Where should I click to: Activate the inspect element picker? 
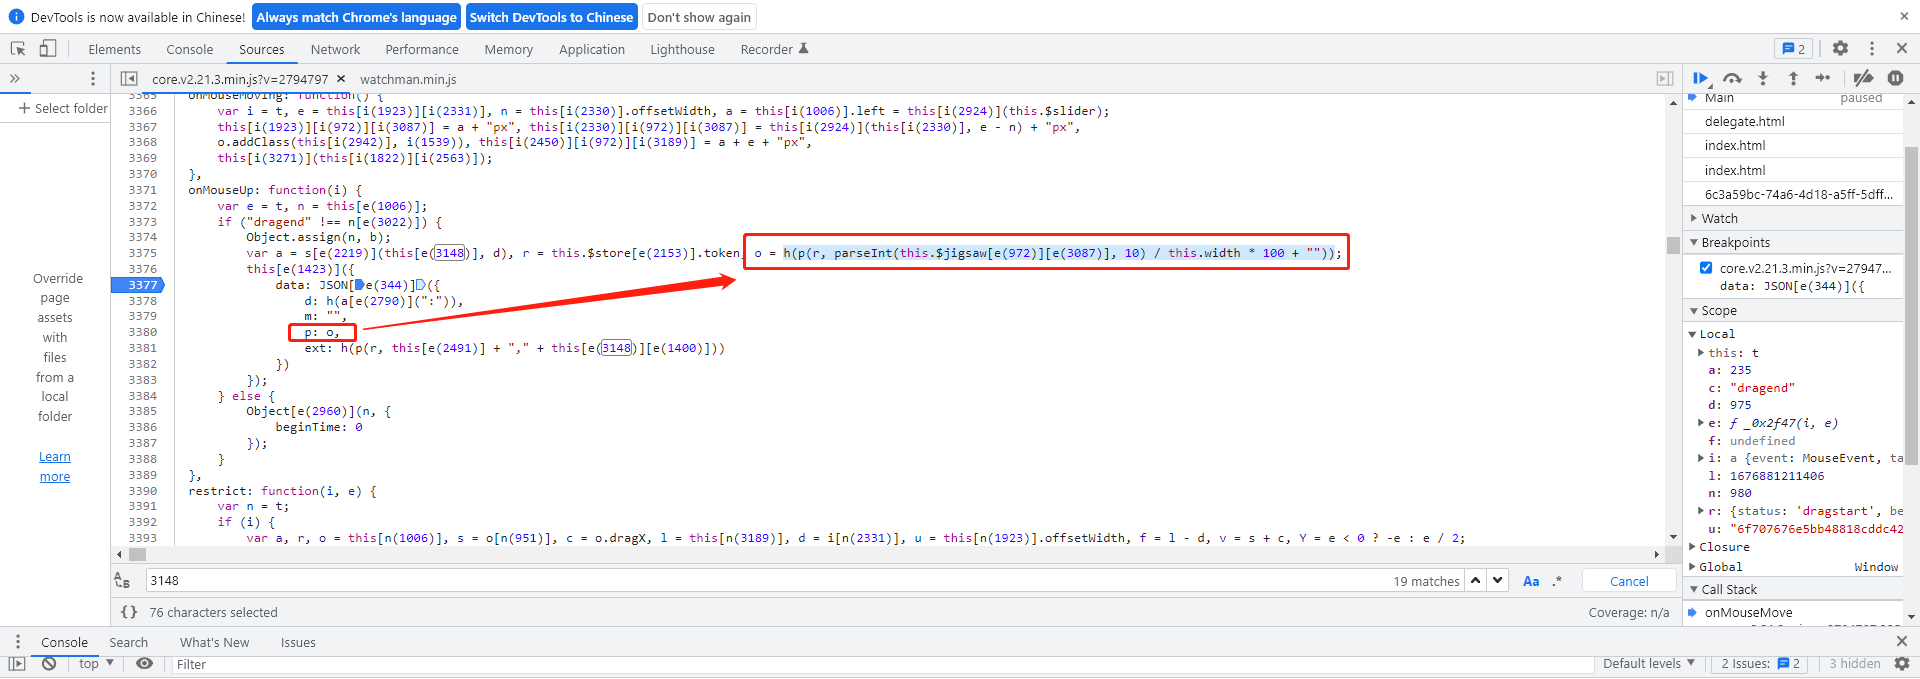18,49
